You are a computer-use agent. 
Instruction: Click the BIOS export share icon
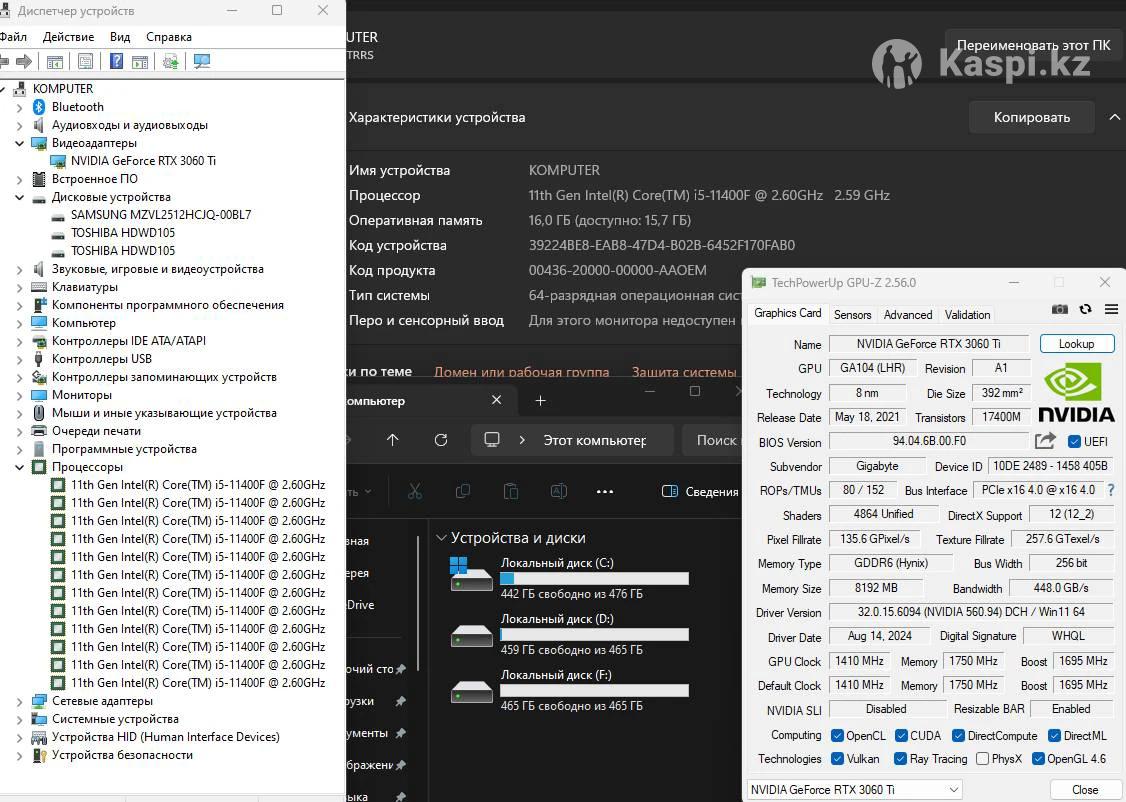[1045, 441]
